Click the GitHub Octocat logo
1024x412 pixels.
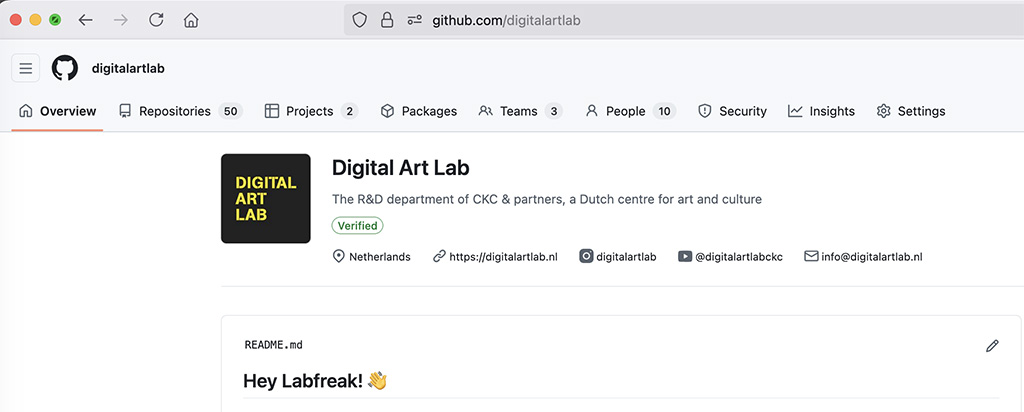65,68
